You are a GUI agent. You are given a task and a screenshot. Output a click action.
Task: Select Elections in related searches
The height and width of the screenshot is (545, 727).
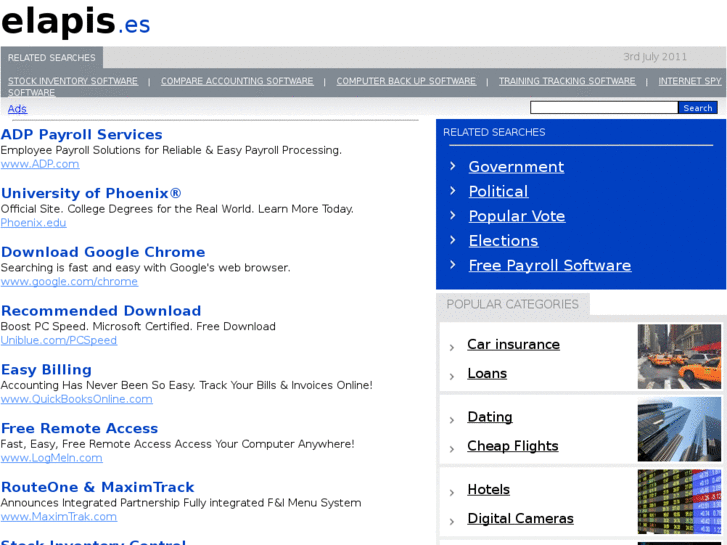(504, 241)
